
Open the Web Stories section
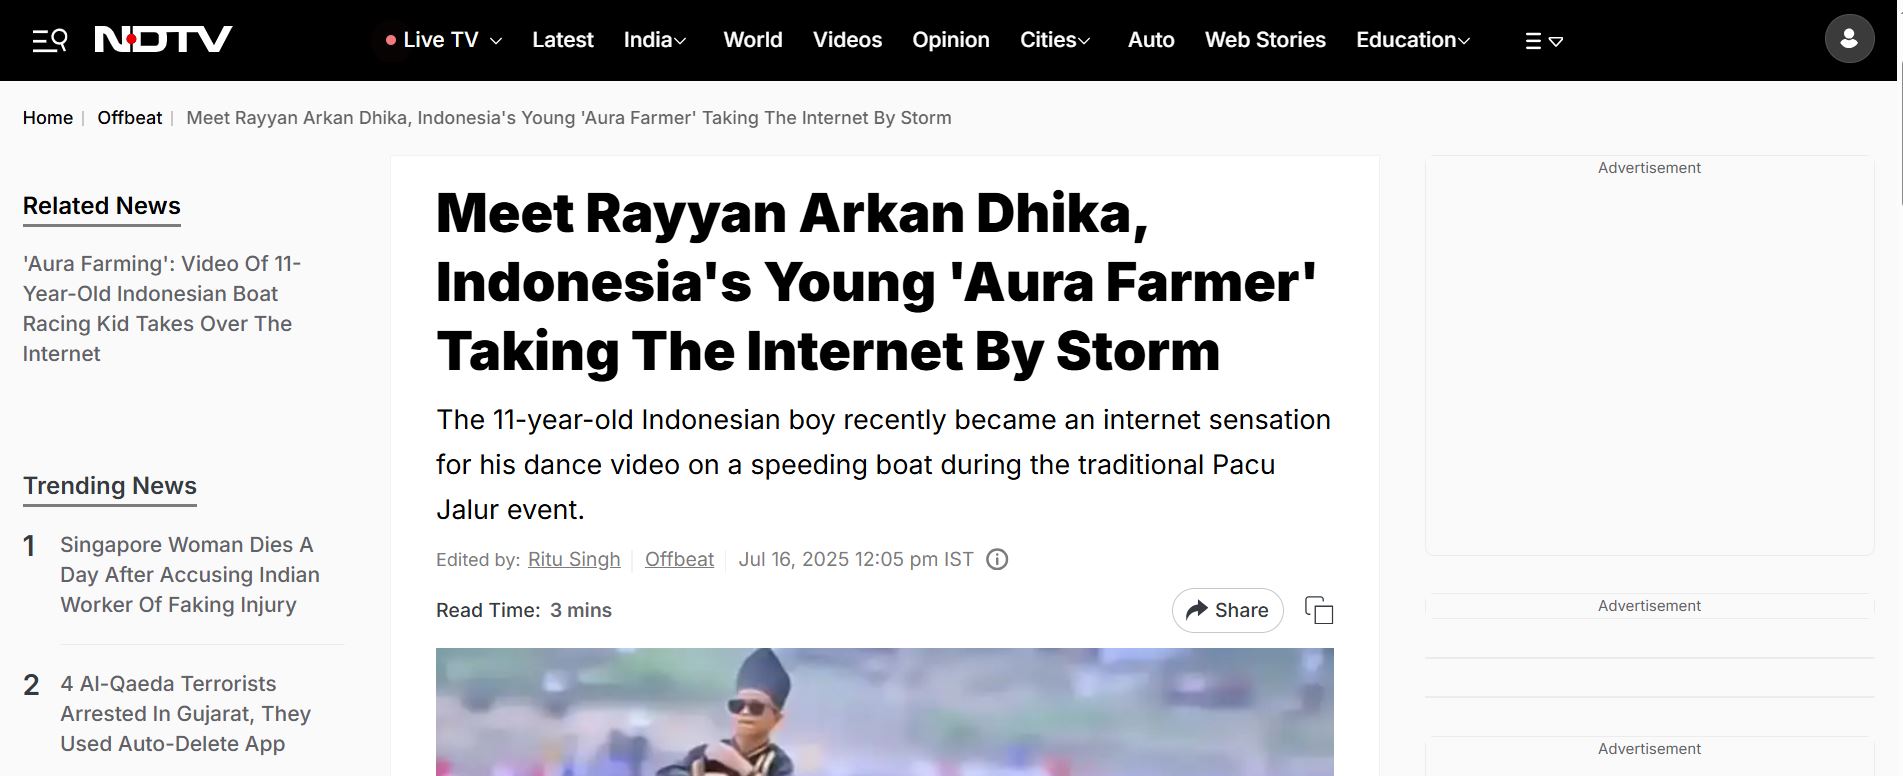[1265, 40]
